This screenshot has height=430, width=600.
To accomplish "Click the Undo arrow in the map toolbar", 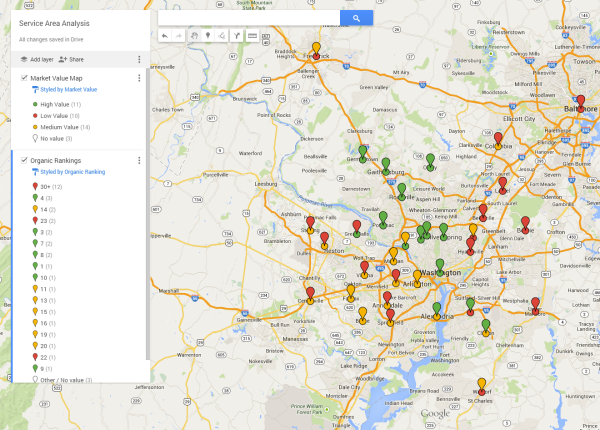I will (165, 36).
